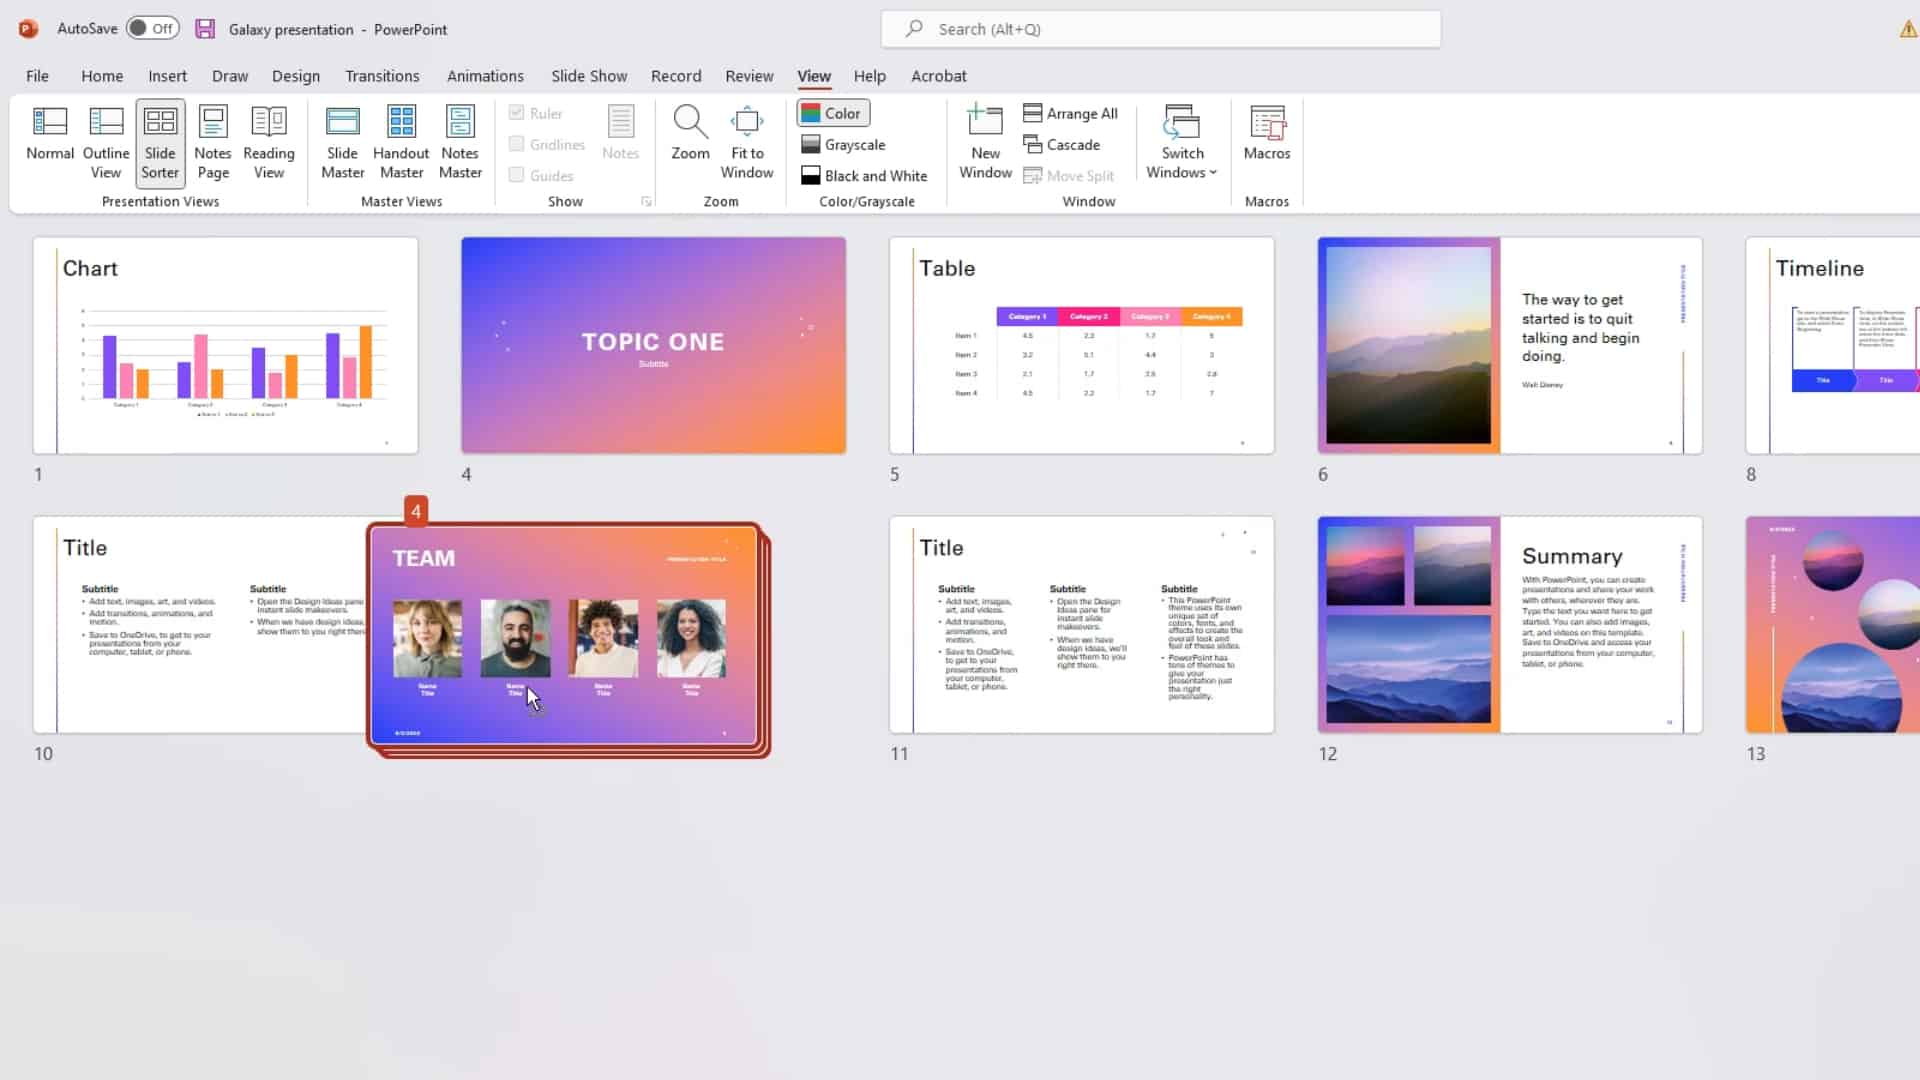Select the Grayscale color mode swatch
The height and width of the screenshot is (1080, 1920).
[843, 144]
